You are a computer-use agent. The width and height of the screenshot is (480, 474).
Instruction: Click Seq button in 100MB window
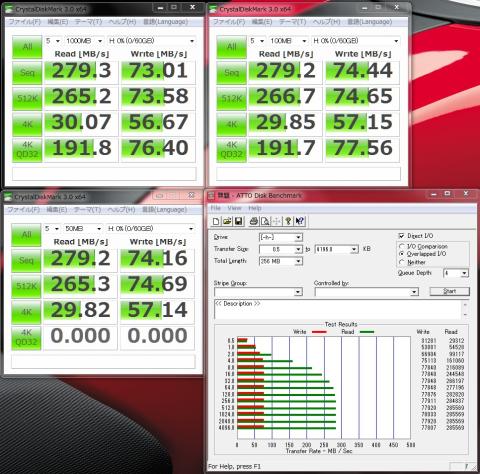coord(231,73)
